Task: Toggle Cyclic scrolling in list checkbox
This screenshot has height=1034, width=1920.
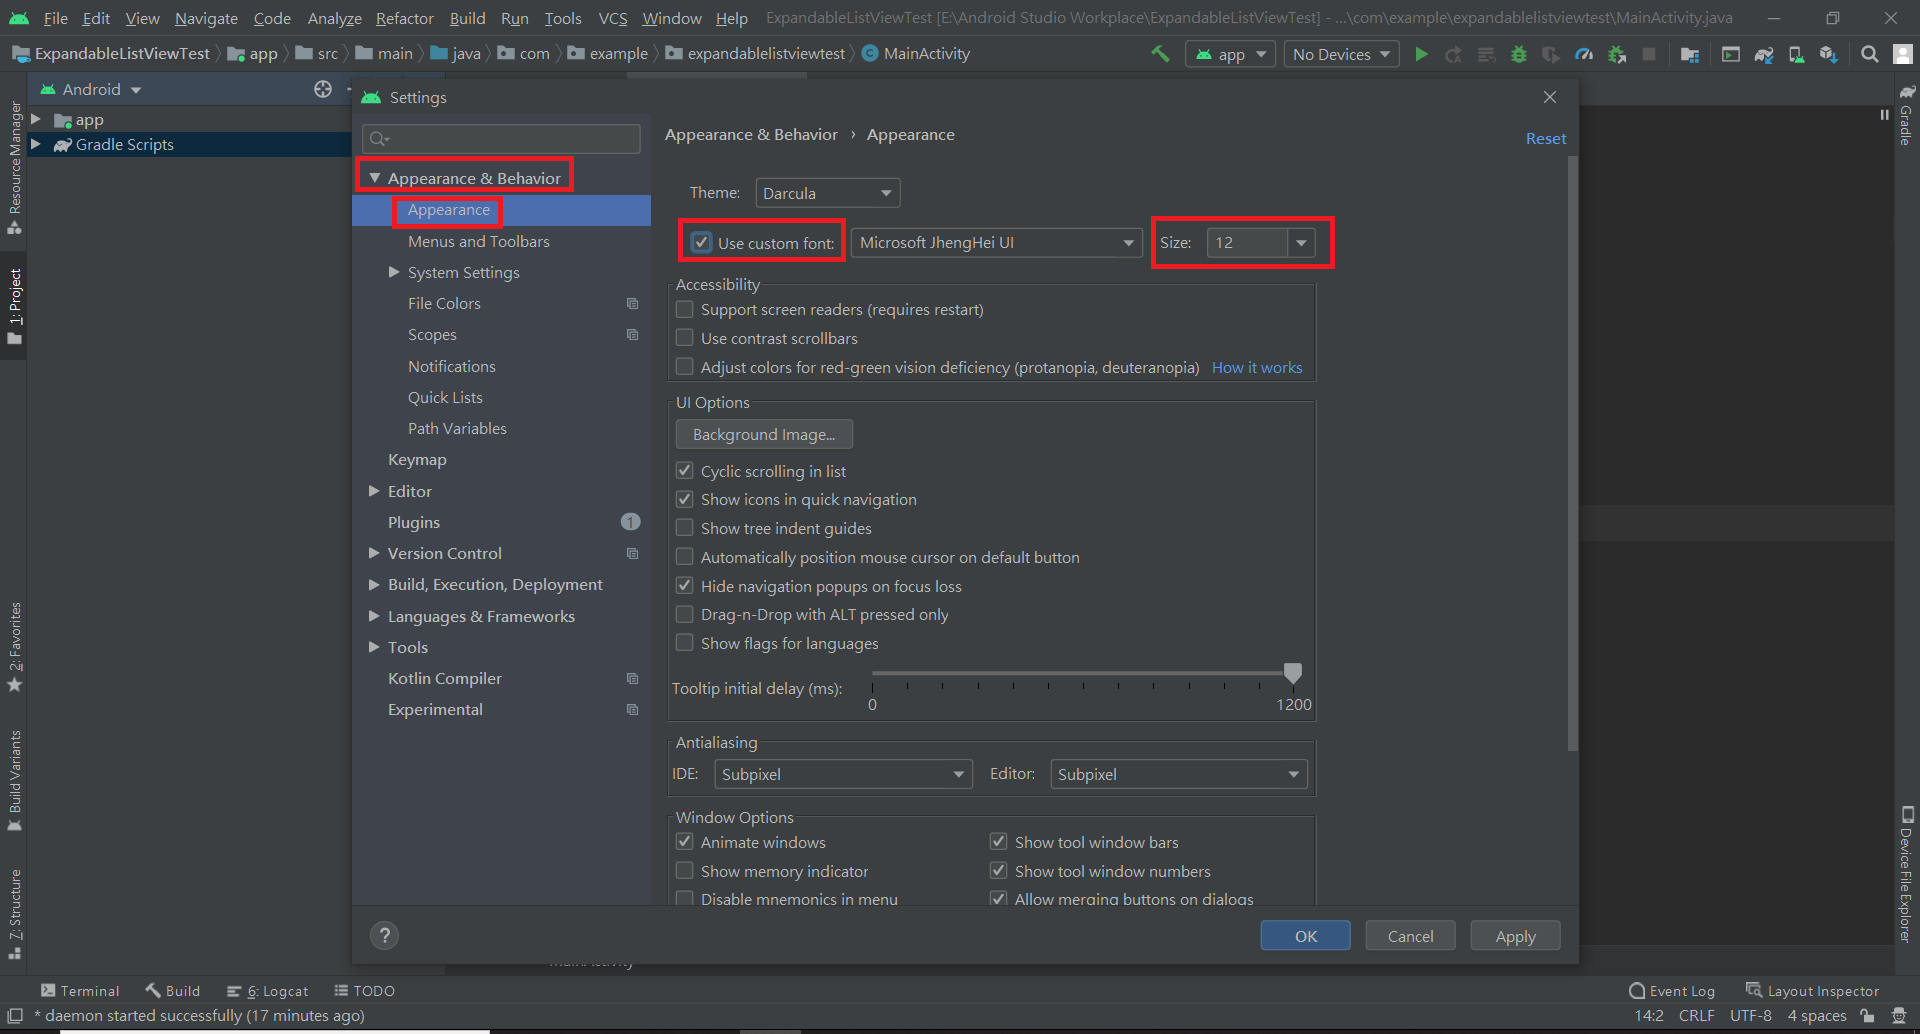Action: pyautogui.click(x=685, y=470)
